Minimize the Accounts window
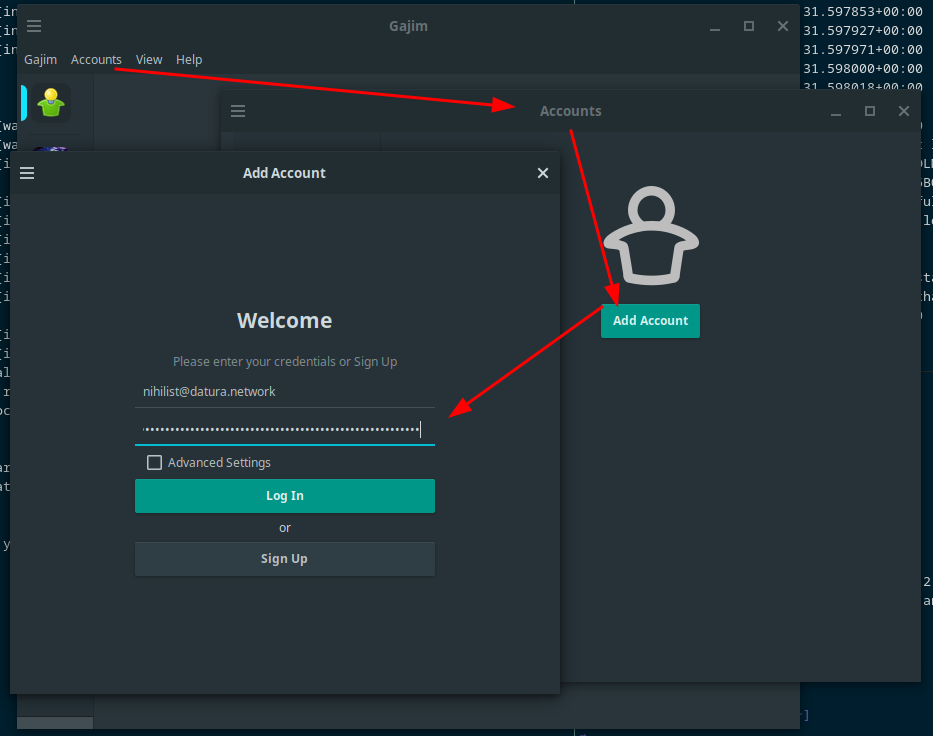Screen dimensions: 933x736 836,112
